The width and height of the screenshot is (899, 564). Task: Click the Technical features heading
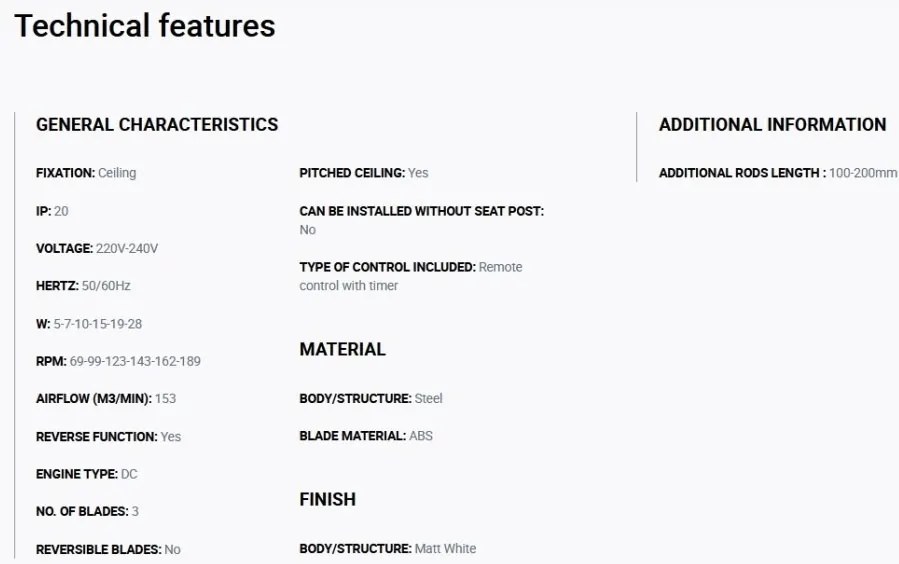pos(144,26)
